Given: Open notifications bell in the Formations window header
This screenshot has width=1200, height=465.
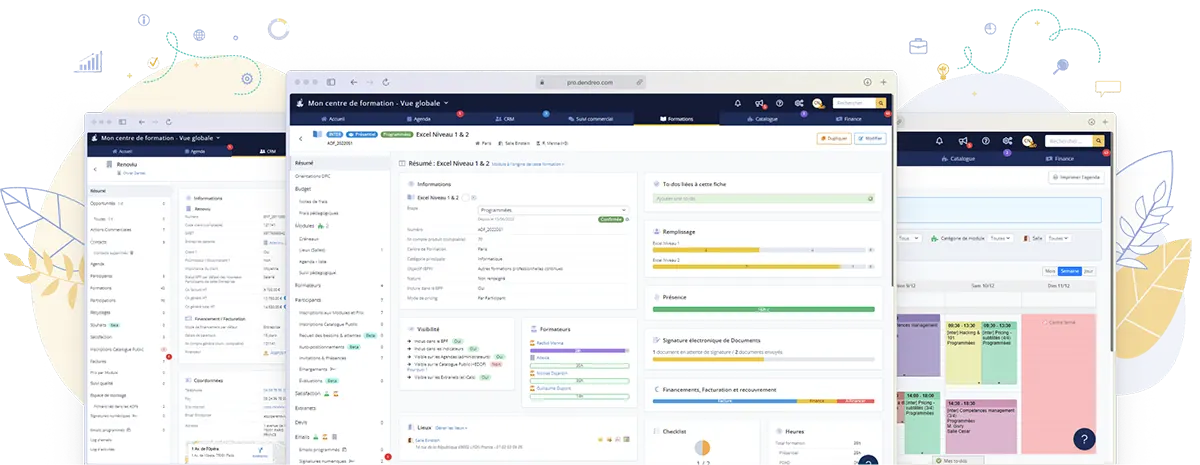Looking at the screenshot, I should 738,103.
